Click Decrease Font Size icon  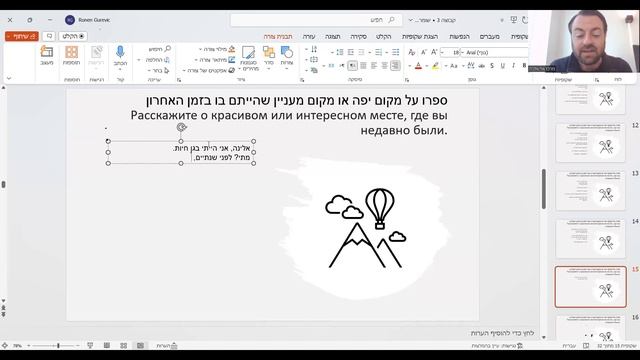coord(423,52)
